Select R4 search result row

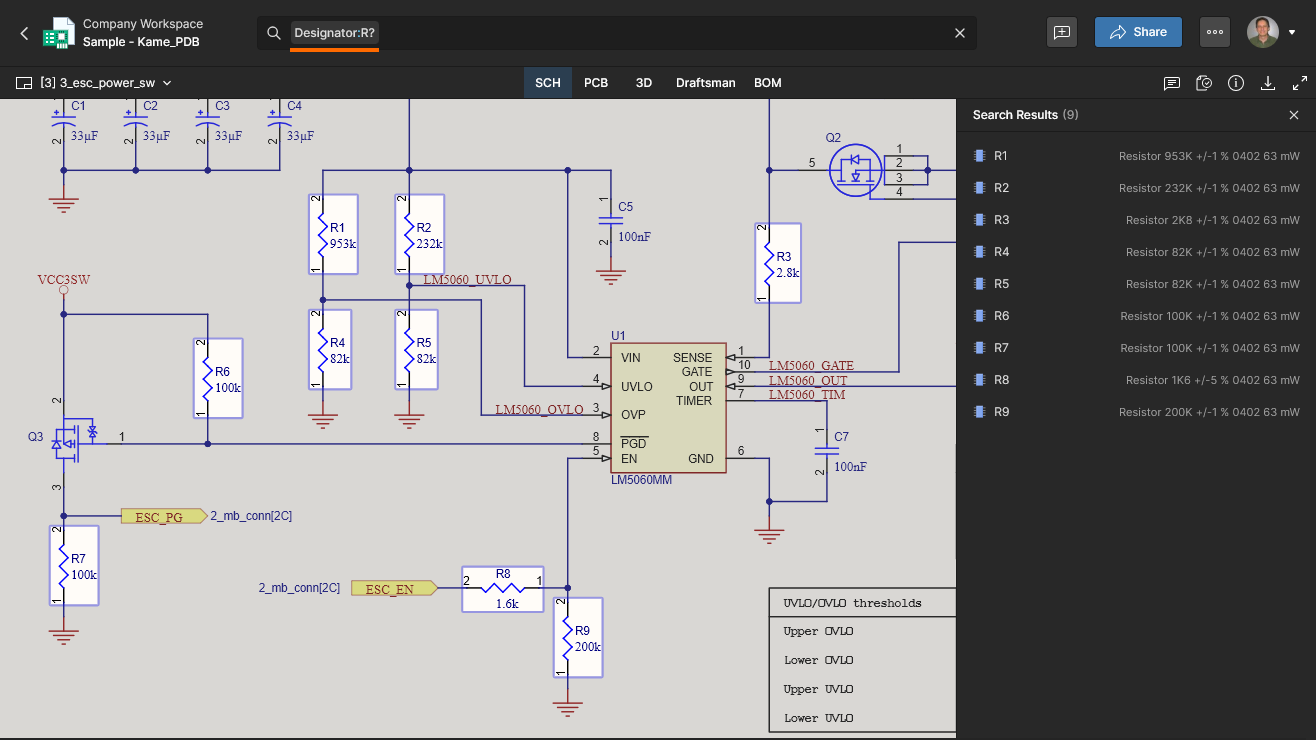pos(1136,252)
